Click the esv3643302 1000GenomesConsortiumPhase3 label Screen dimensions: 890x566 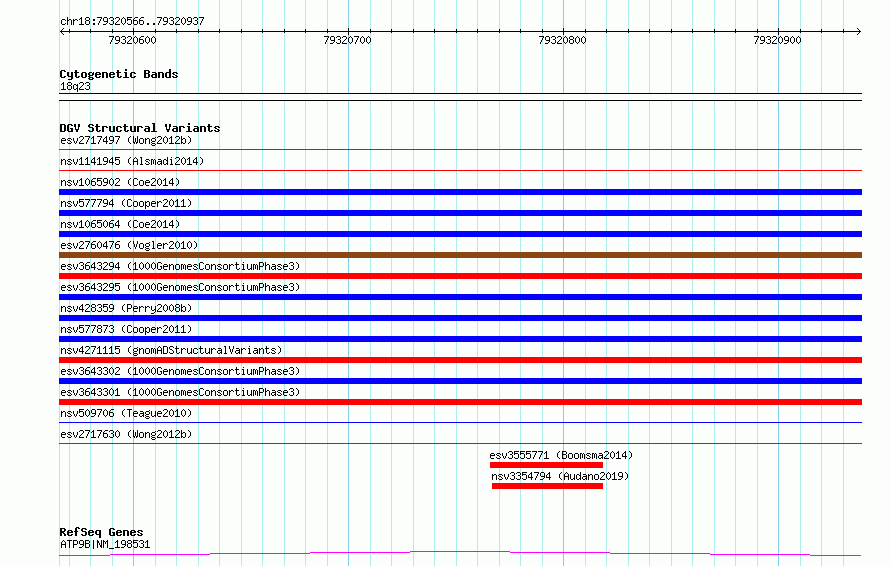(x=180, y=371)
